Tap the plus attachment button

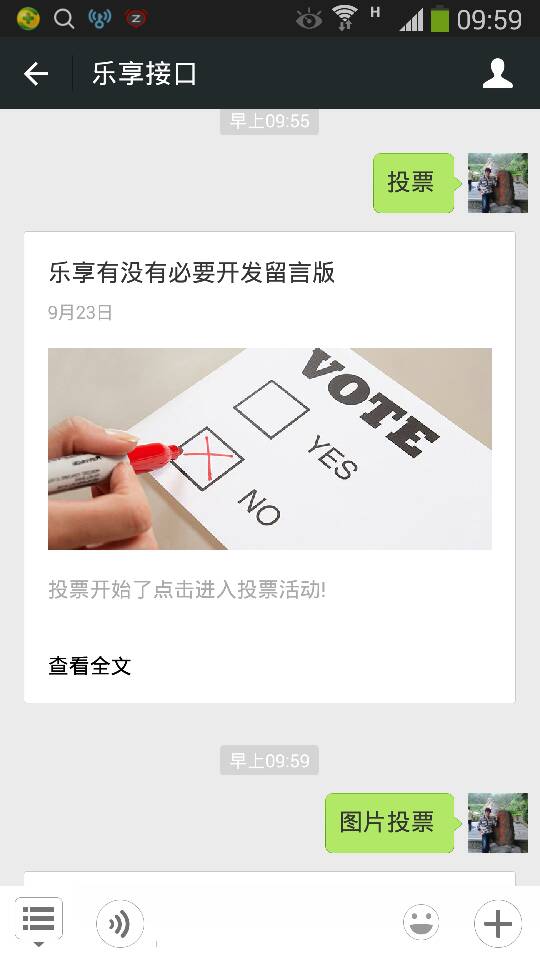tap(498, 923)
